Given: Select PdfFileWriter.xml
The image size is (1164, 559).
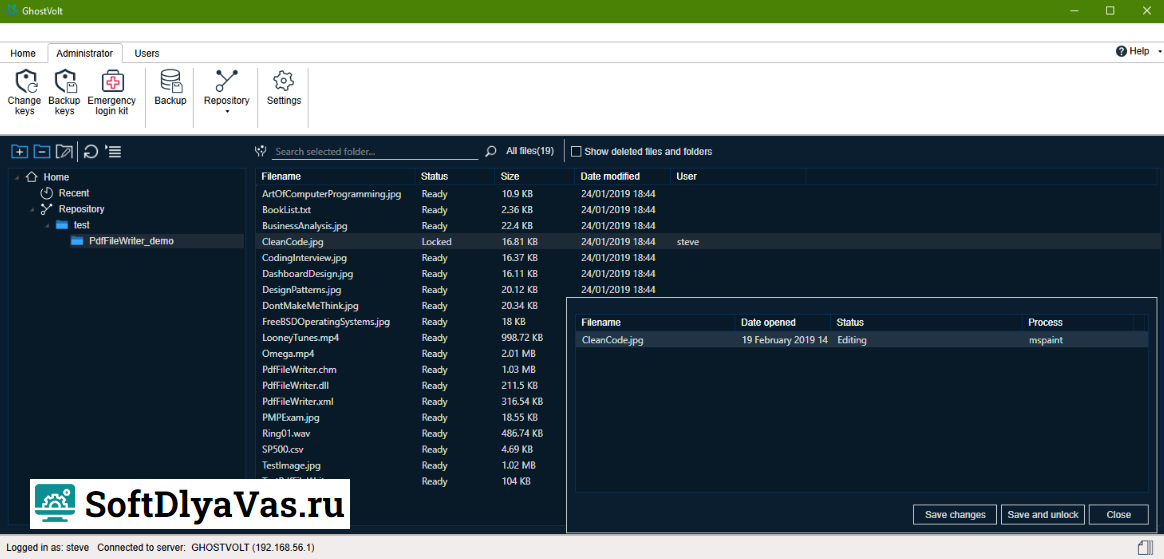Looking at the screenshot, I should 298,402.
